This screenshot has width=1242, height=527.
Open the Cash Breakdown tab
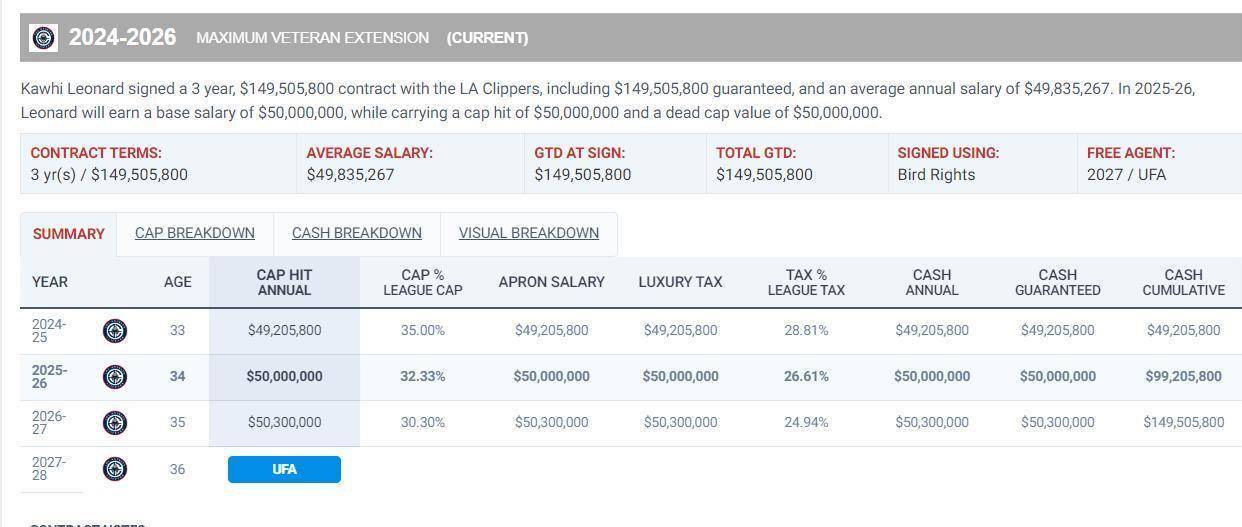click(x=356, y=233)
